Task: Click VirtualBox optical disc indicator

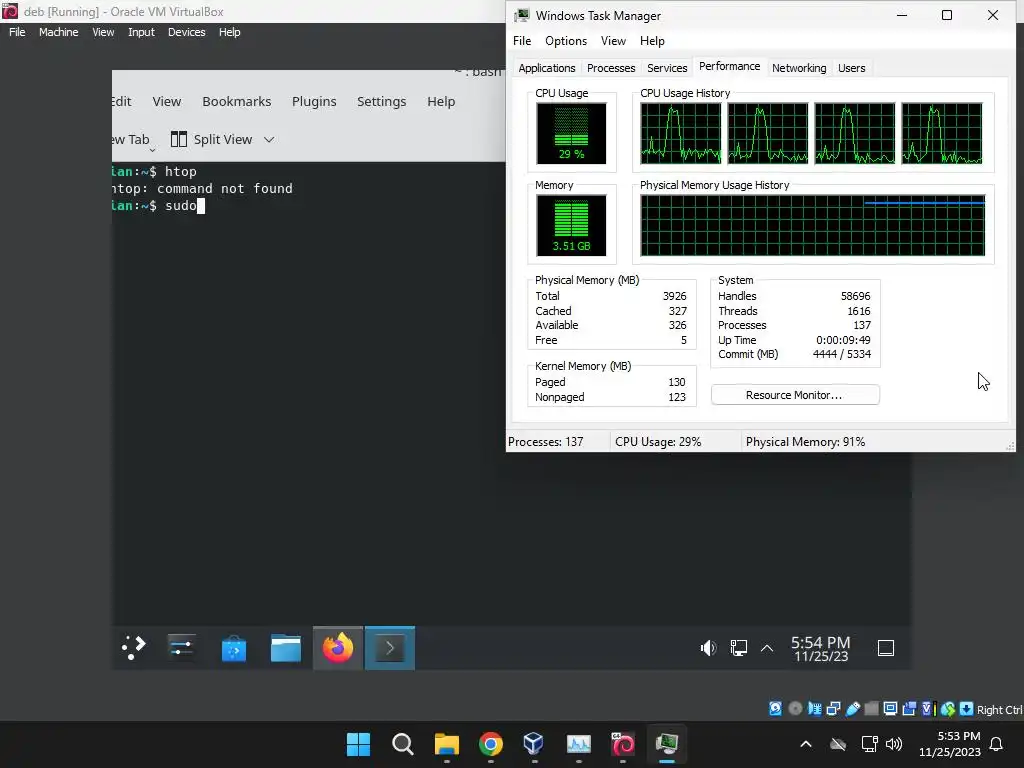Action: click(795, 709)
